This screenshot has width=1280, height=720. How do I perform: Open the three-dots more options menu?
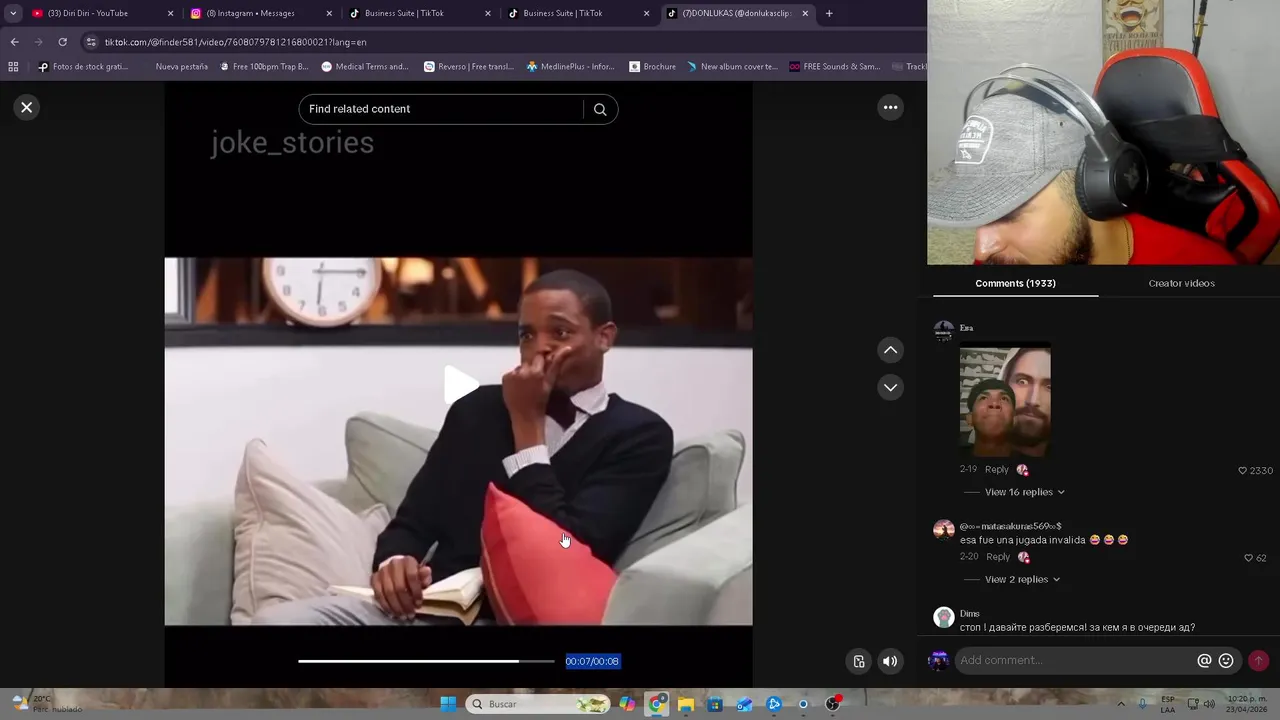point(890,107)
